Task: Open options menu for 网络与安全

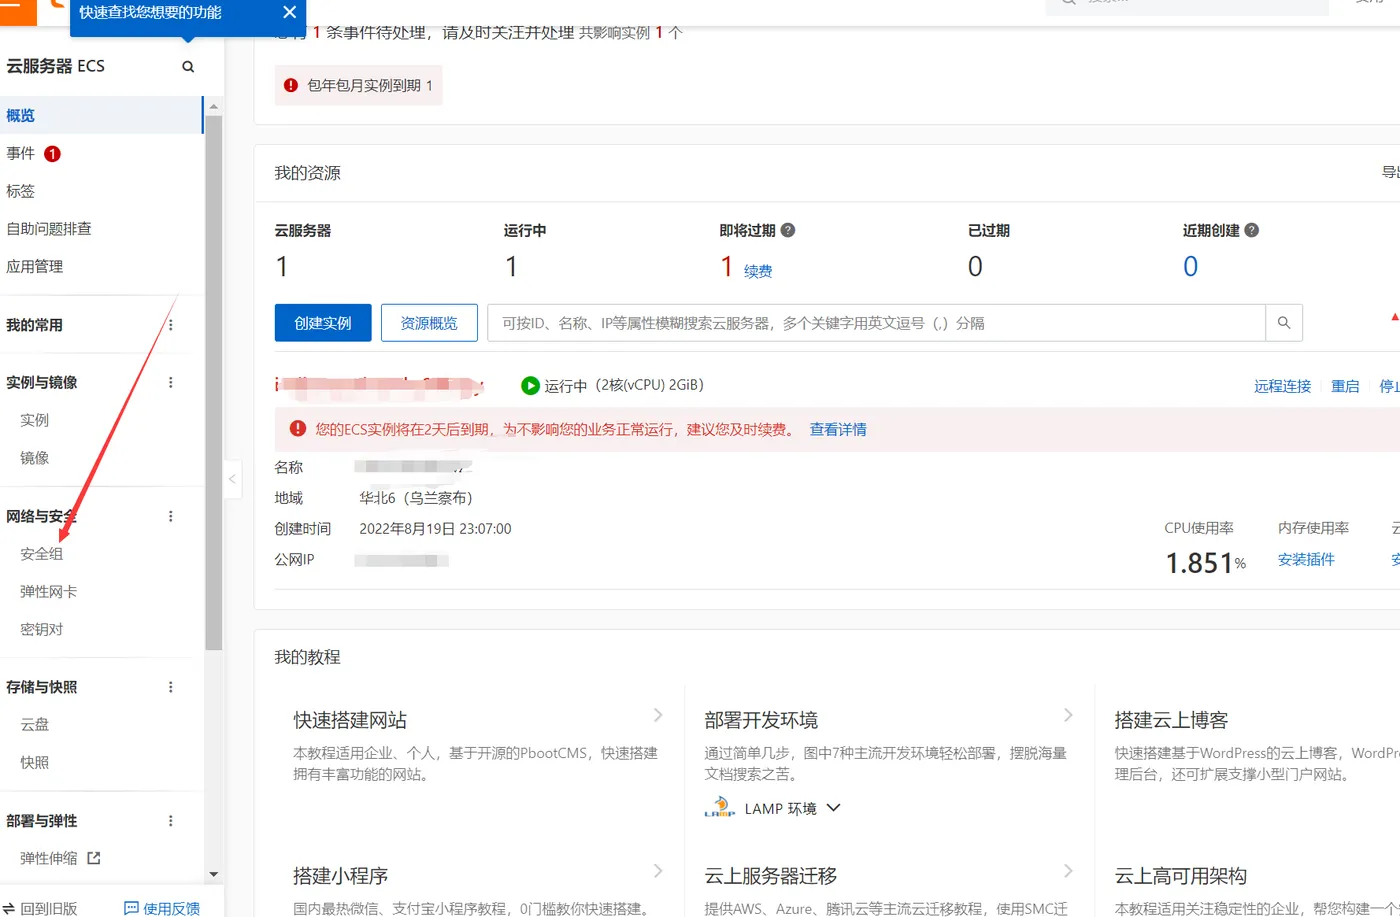Action: pos(171,516)
